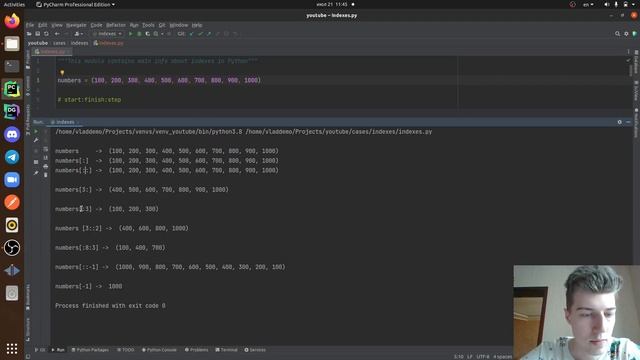This screenshot has height=360, width=640.
Task: Click the youtube breadcrumb
Action: click(38, 43)
